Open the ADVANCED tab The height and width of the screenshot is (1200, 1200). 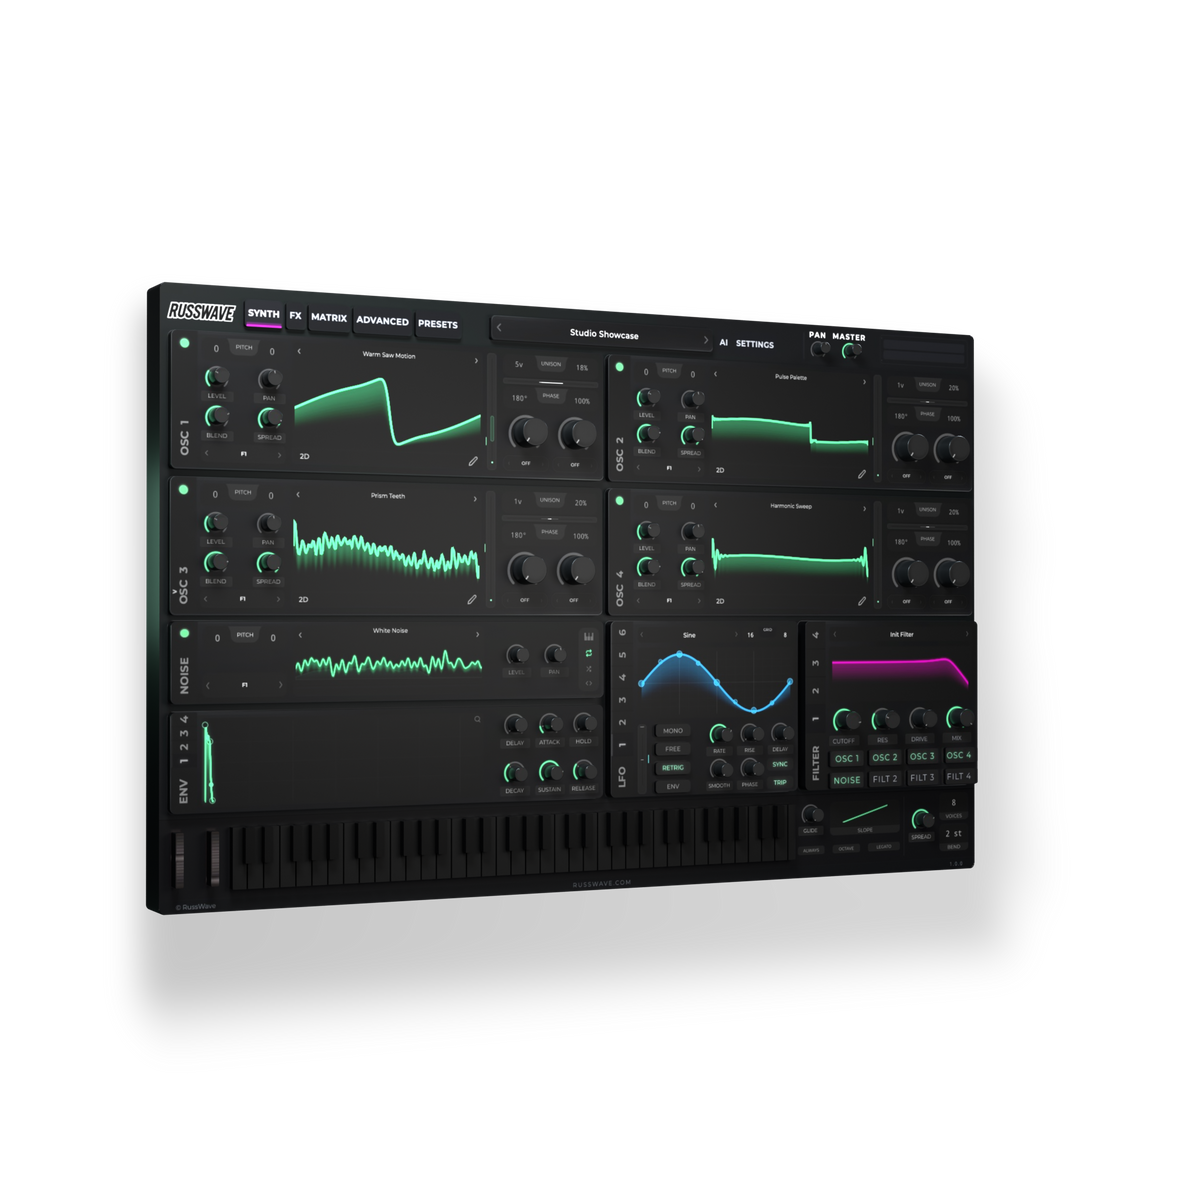(382, 321)
